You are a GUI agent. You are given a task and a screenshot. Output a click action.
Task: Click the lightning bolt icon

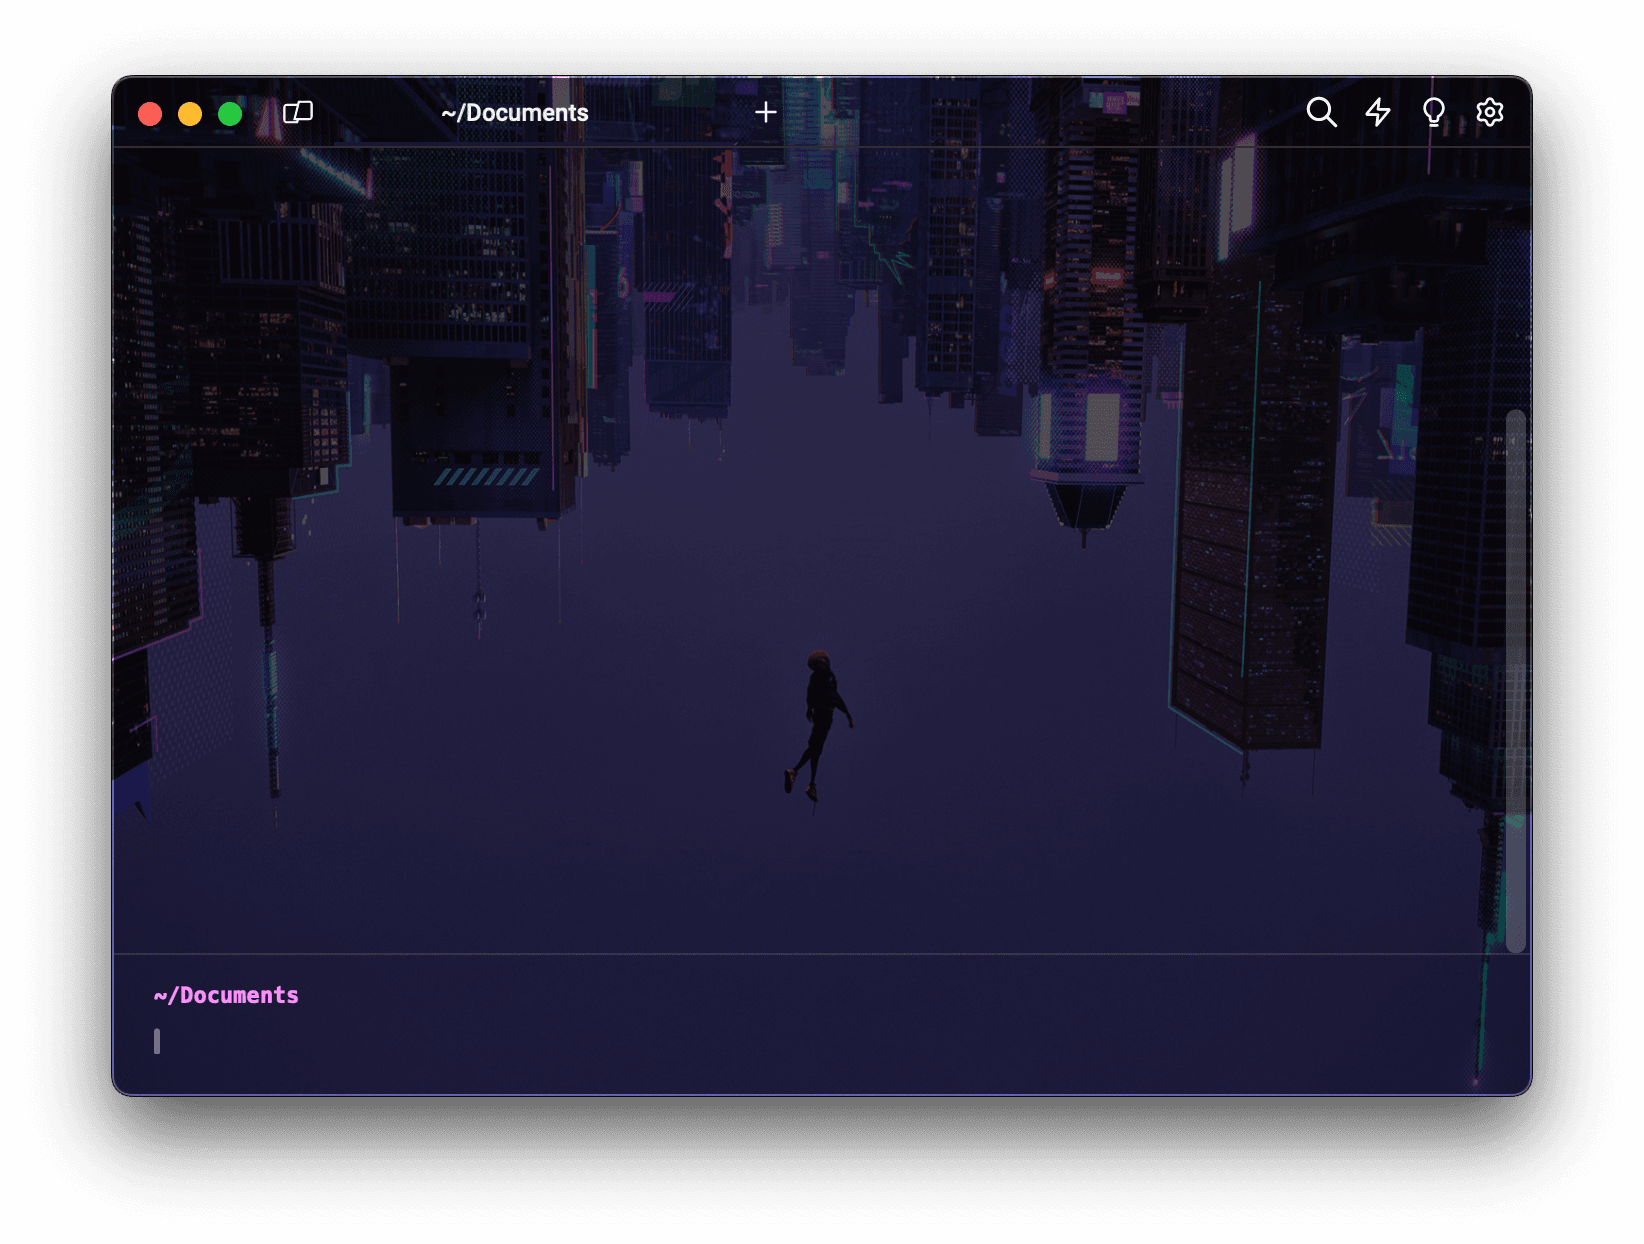pyautogui.click(x=1378, y=113)
